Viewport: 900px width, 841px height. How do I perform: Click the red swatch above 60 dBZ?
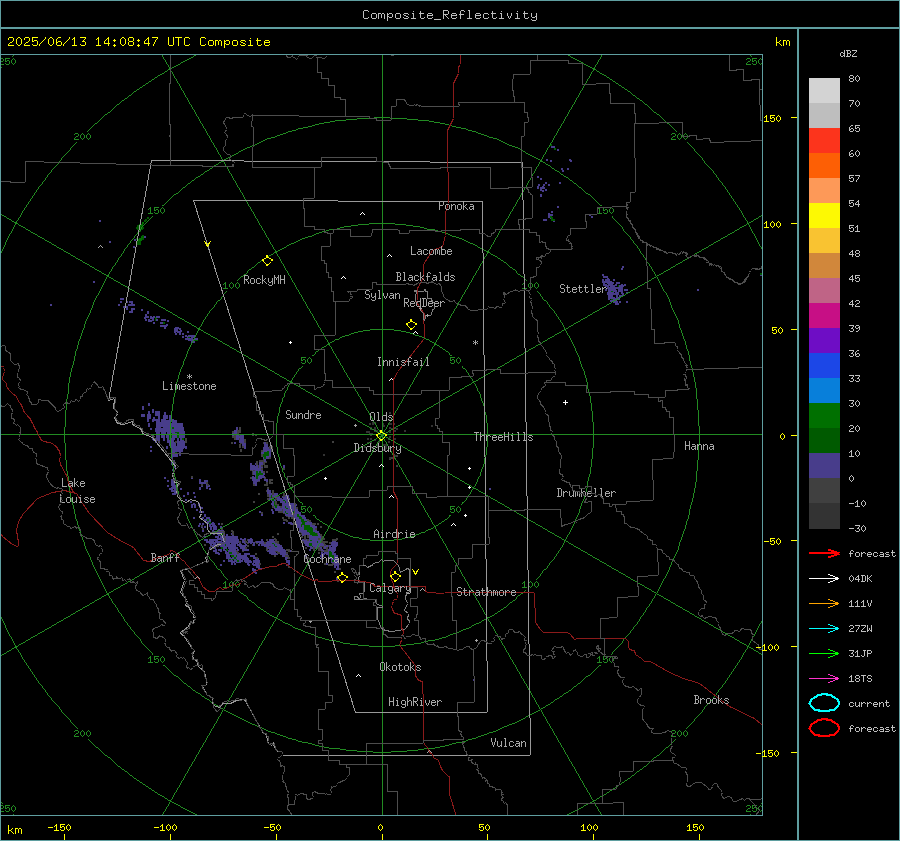[x=824, y=140]
